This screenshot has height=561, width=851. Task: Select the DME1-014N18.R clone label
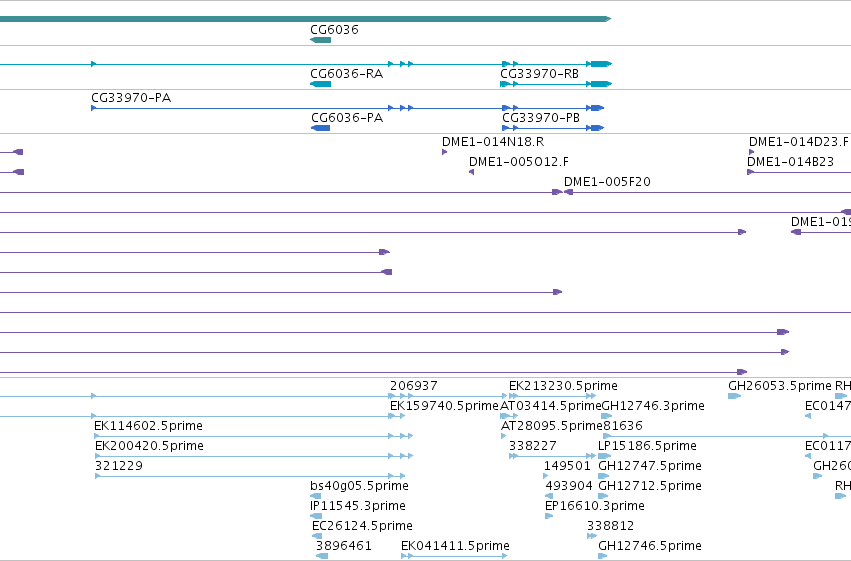coord(493,142)
